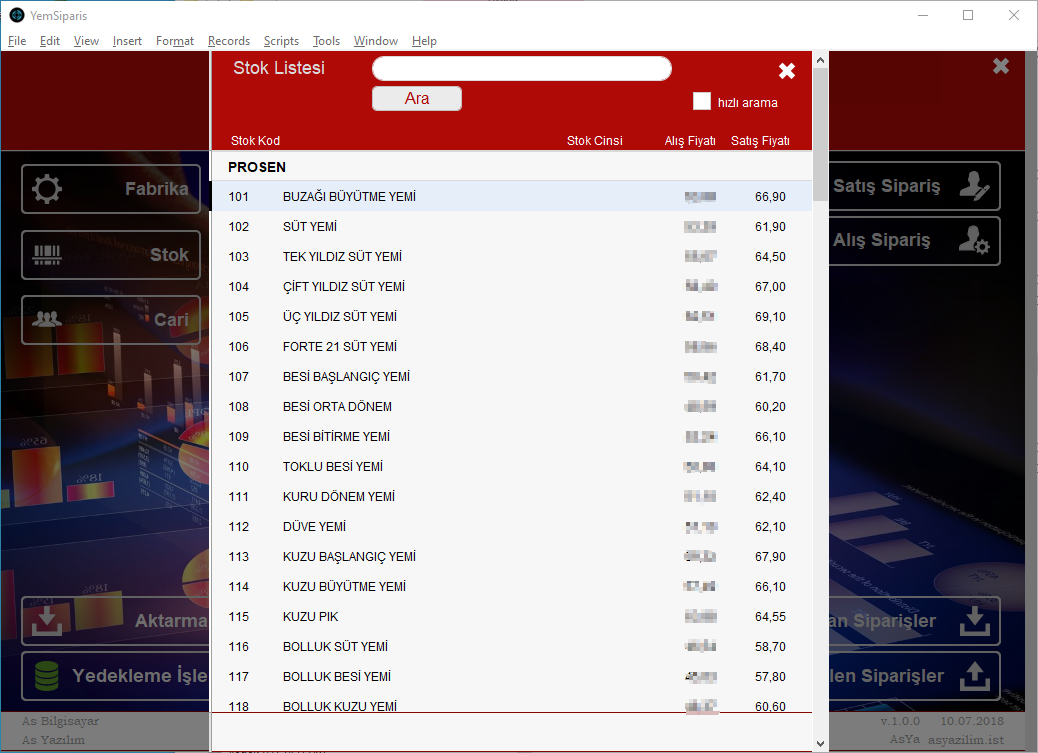Click the Yedekleme İşle button

pos(116,676)
